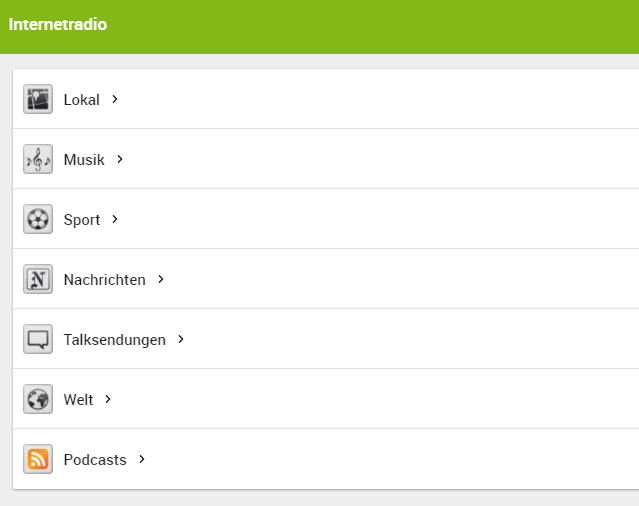This screenshot has height=506, width=639.
Task: Open the Lokal radio category
Action: click(81, 99)
